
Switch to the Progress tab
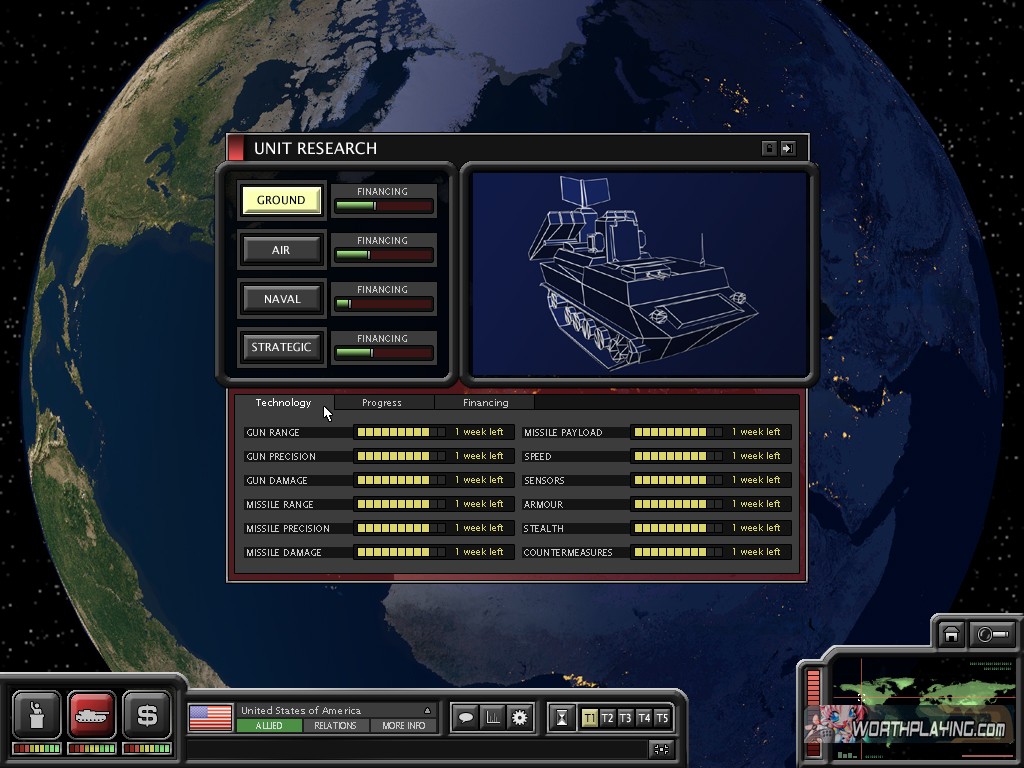tap(382, 402)
